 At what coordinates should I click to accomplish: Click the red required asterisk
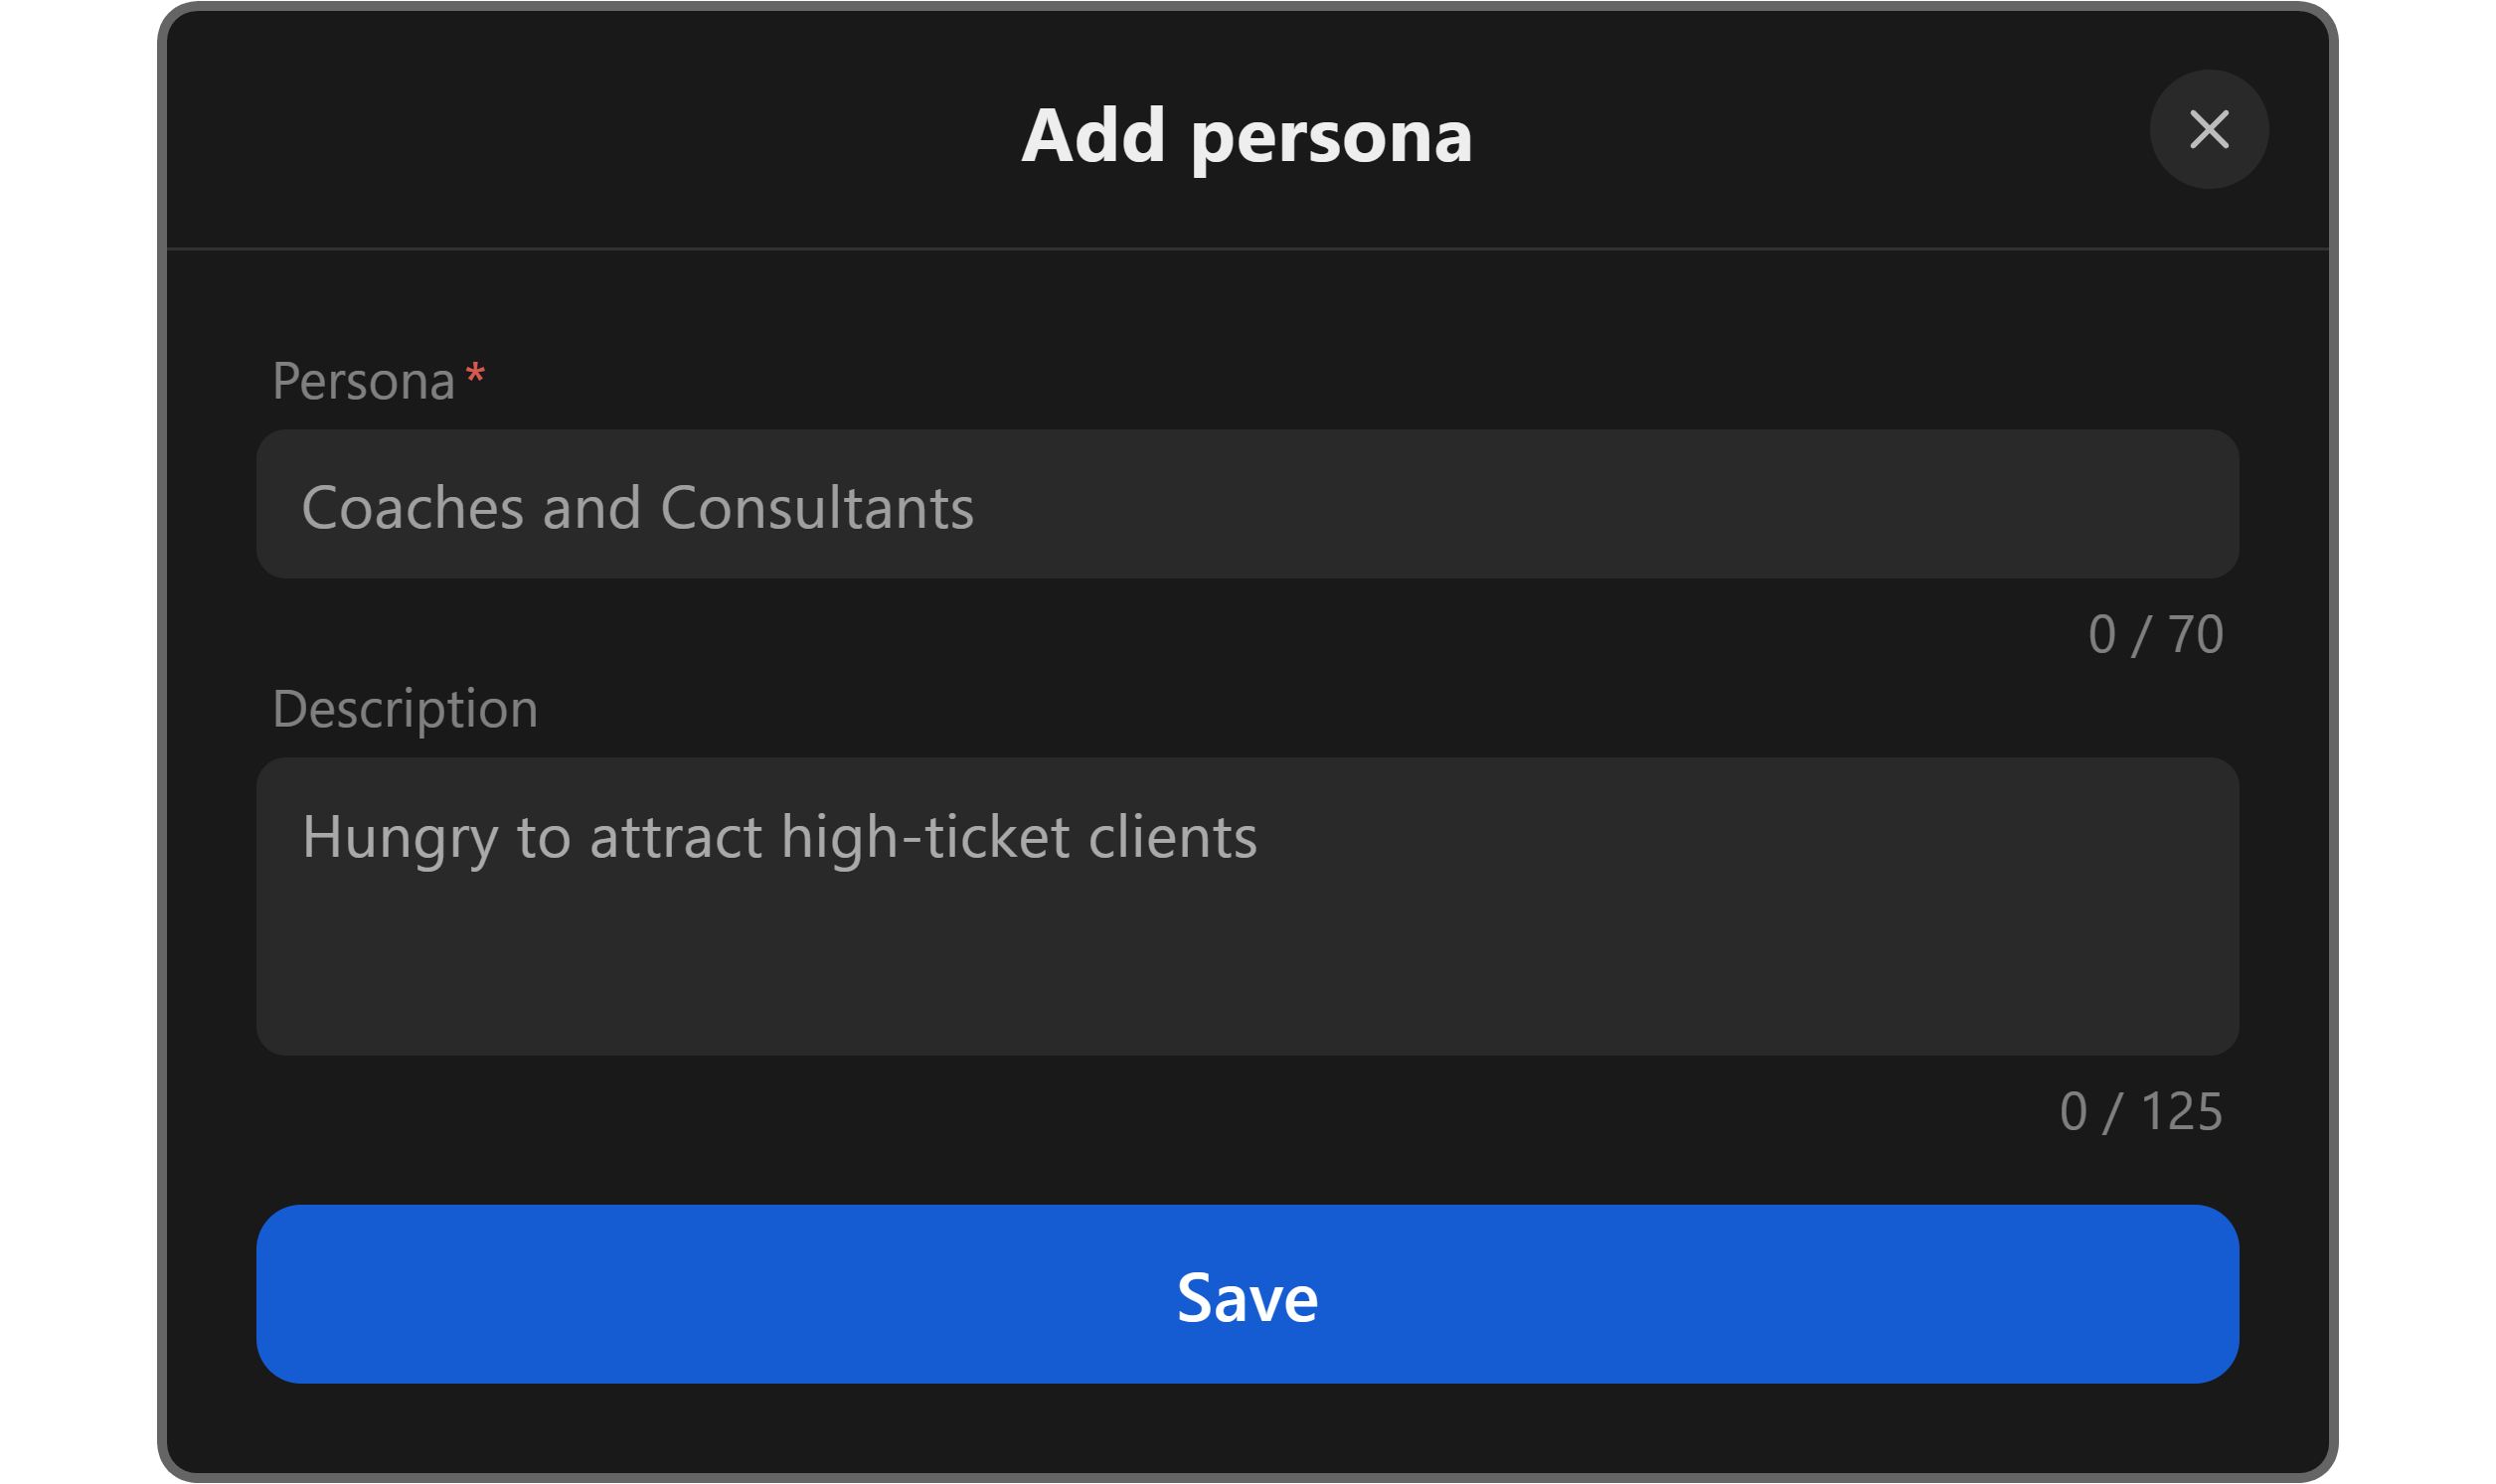coord(475,375)
